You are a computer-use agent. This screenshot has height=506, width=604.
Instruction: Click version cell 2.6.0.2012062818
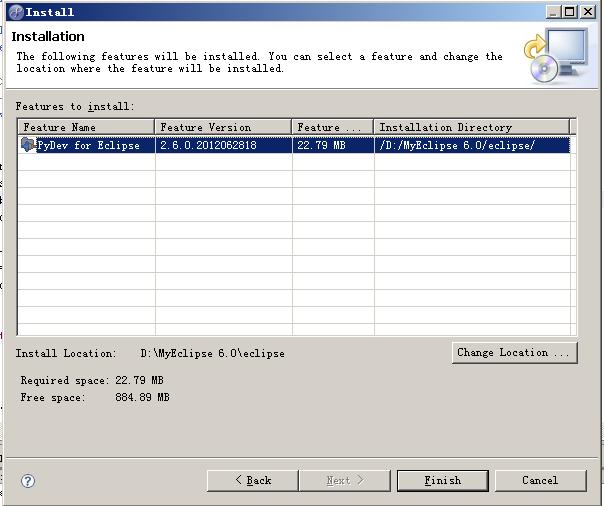click(x=223, y=145)
